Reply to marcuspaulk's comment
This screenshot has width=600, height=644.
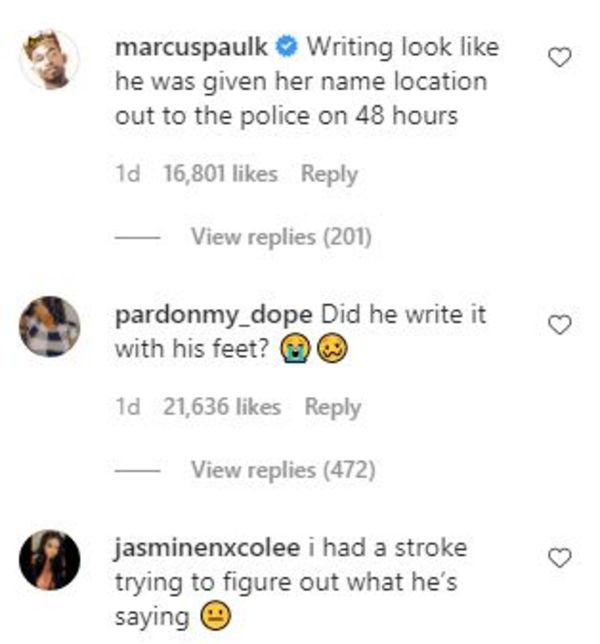pyautogui.click(x=329, y=174)
